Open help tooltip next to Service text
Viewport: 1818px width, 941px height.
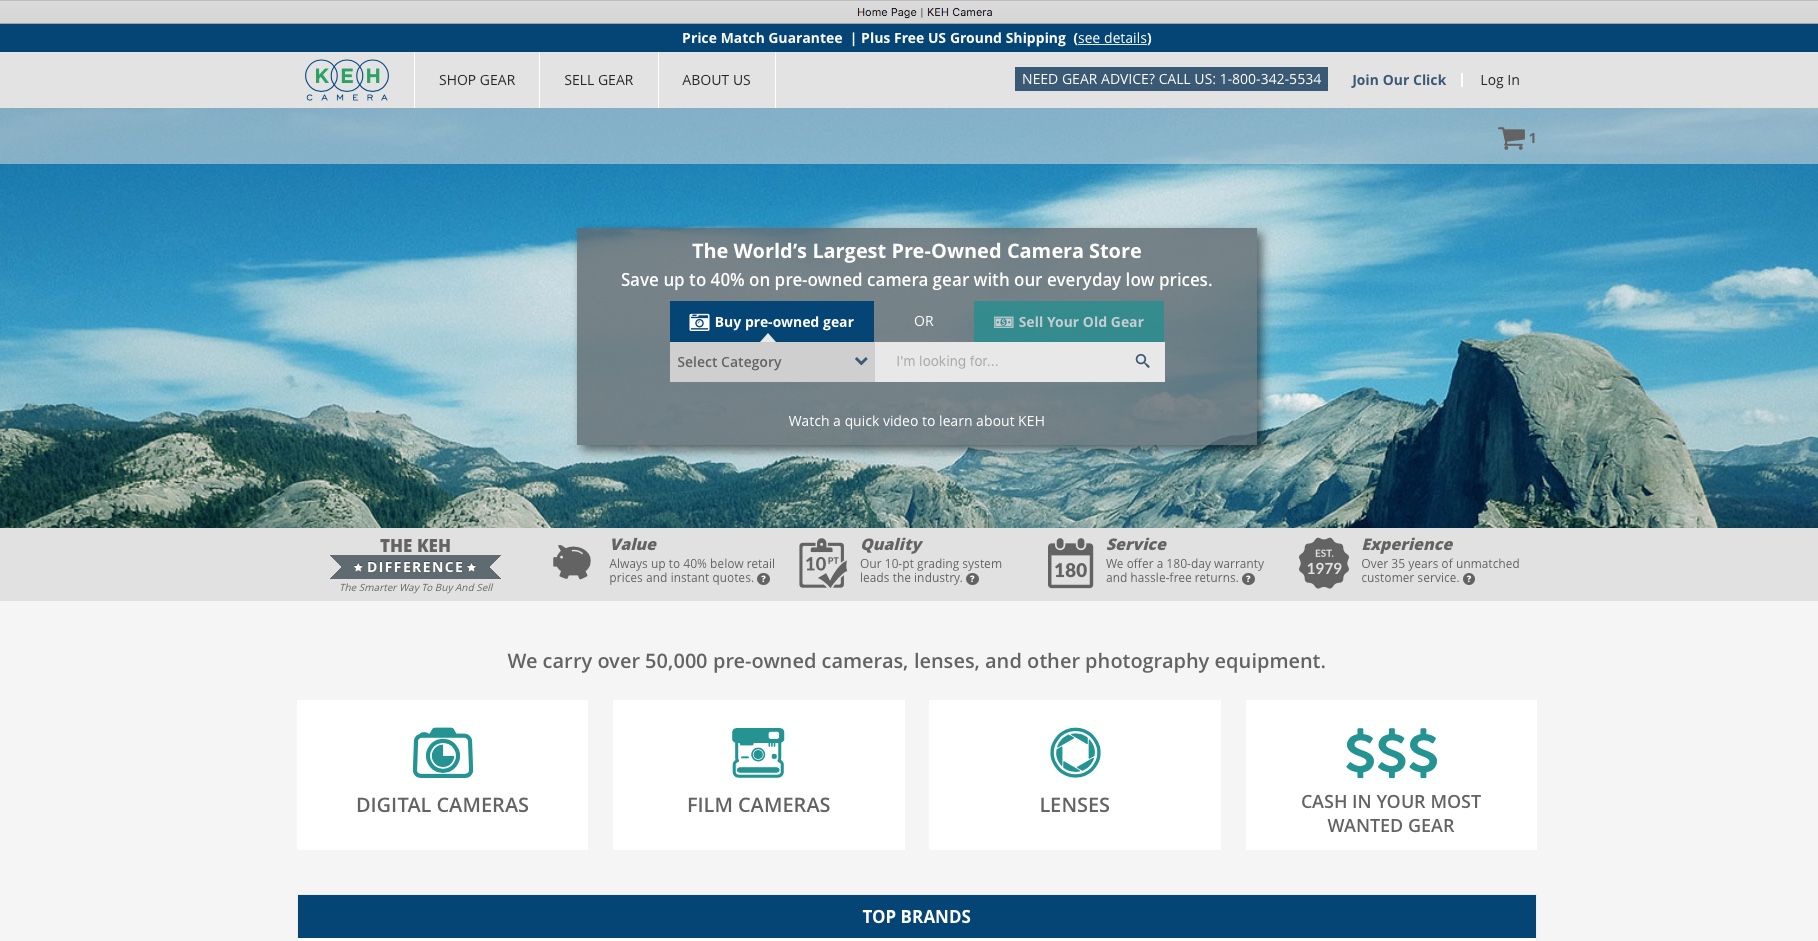[1248, 579]
